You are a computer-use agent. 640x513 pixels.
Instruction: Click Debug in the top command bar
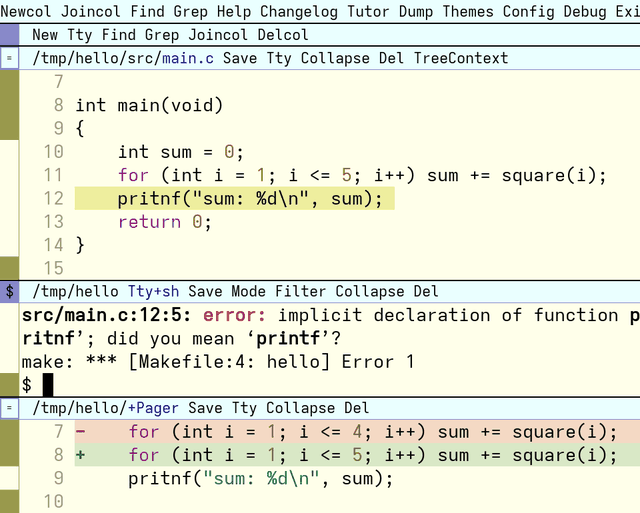click(585, 11)
